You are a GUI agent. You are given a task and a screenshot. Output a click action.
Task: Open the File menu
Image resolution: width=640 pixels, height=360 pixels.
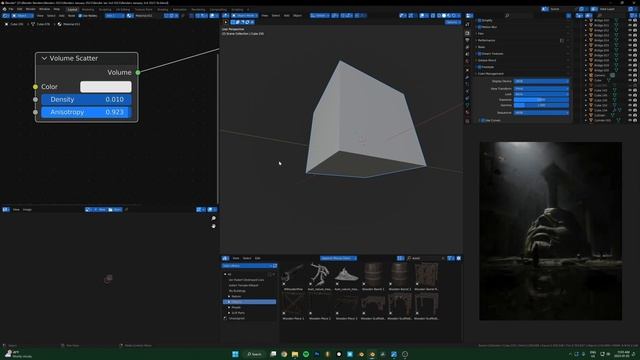coord(11,9)
